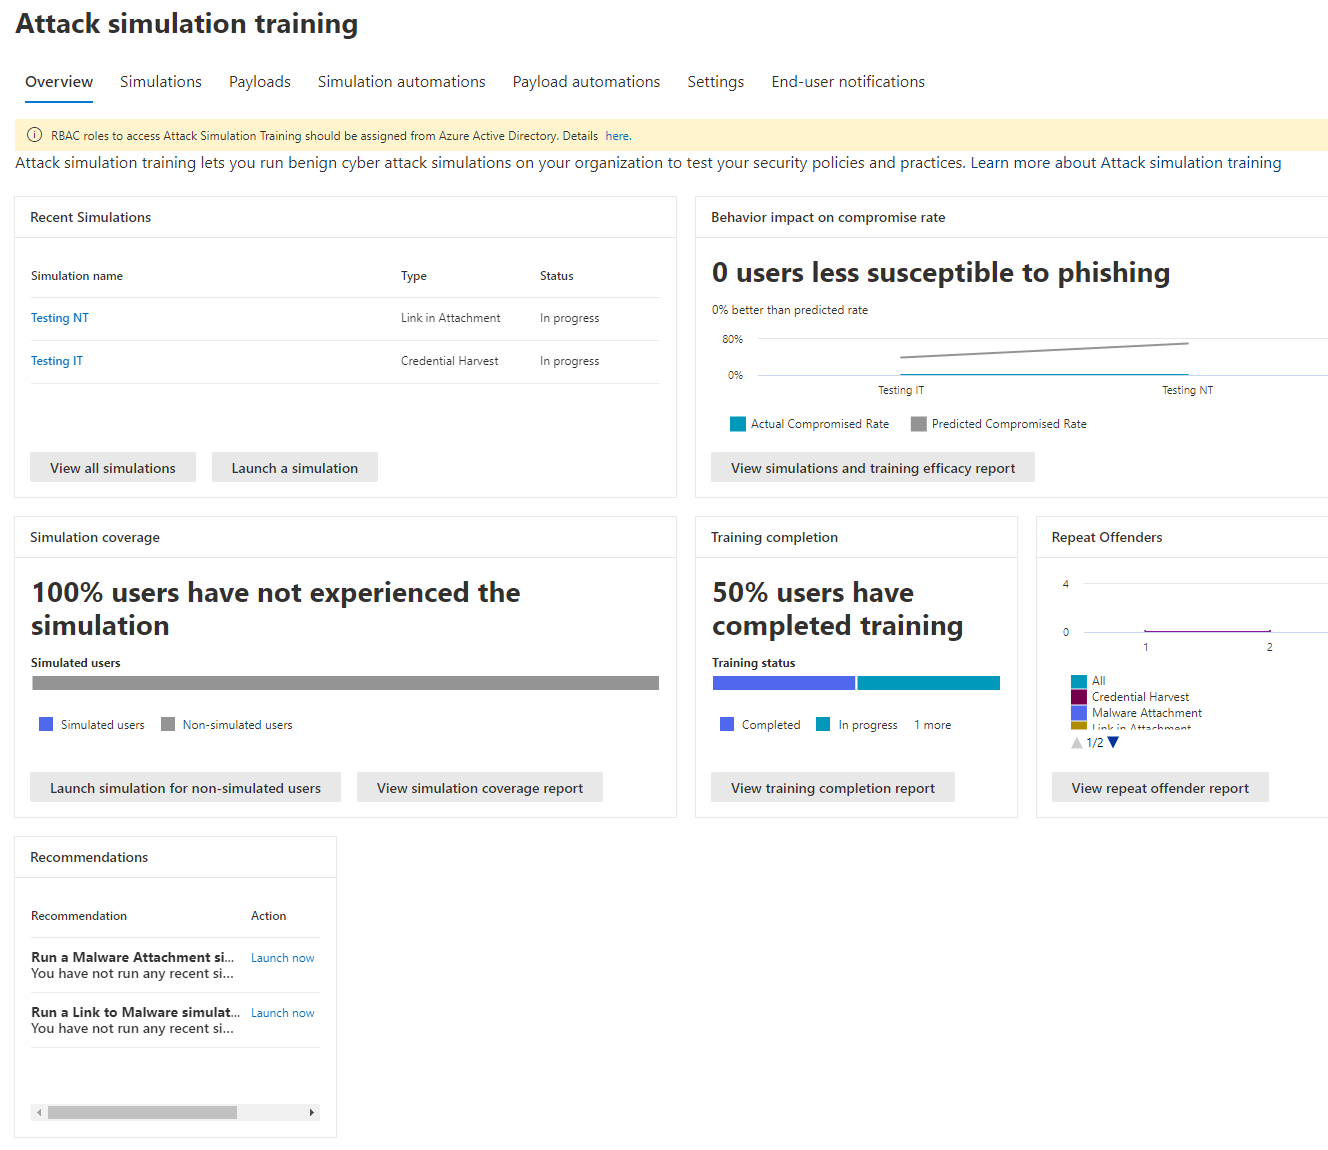Expand the '1 more' training status legend
Screen dimensions: 1328x1150
(932, 724)
